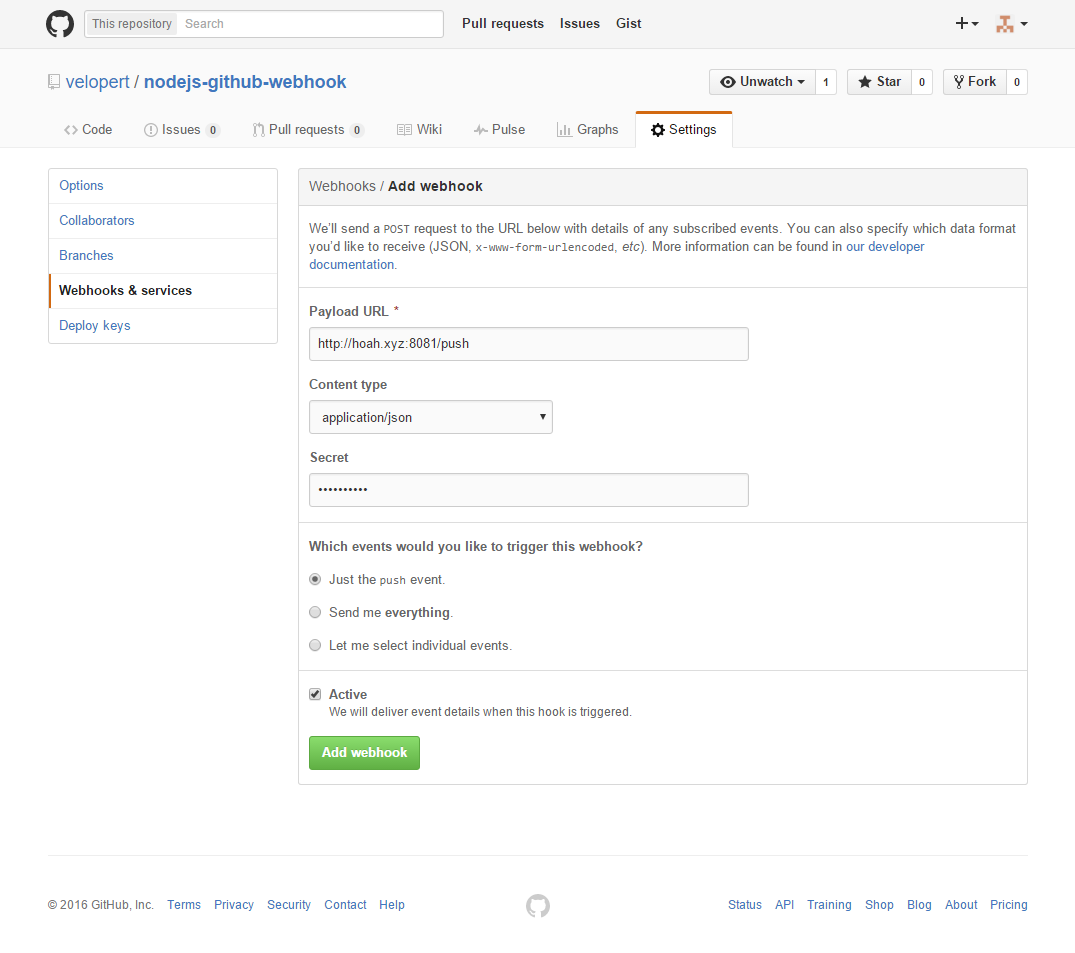This screenshot has width=1075, height=953.
Task: Switch to the Issues tab
Action: tap(181, 130)
